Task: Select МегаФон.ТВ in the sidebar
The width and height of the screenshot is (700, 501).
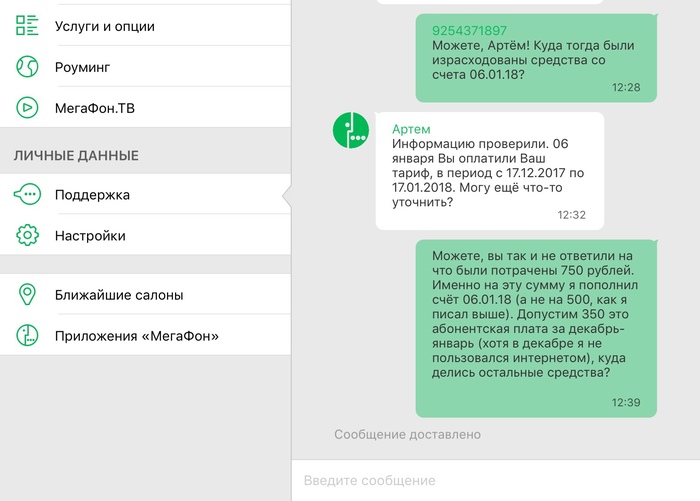Action: (94, 107)
